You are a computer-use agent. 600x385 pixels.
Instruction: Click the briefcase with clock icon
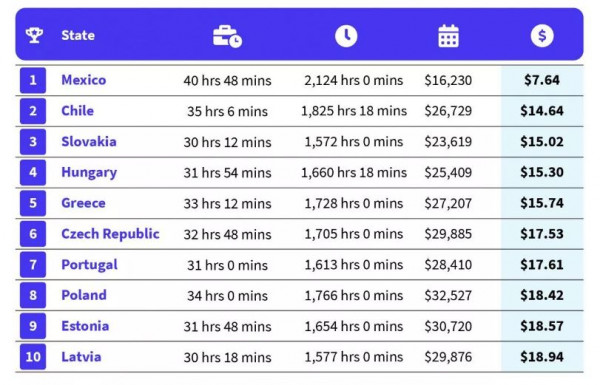(227, 36)
